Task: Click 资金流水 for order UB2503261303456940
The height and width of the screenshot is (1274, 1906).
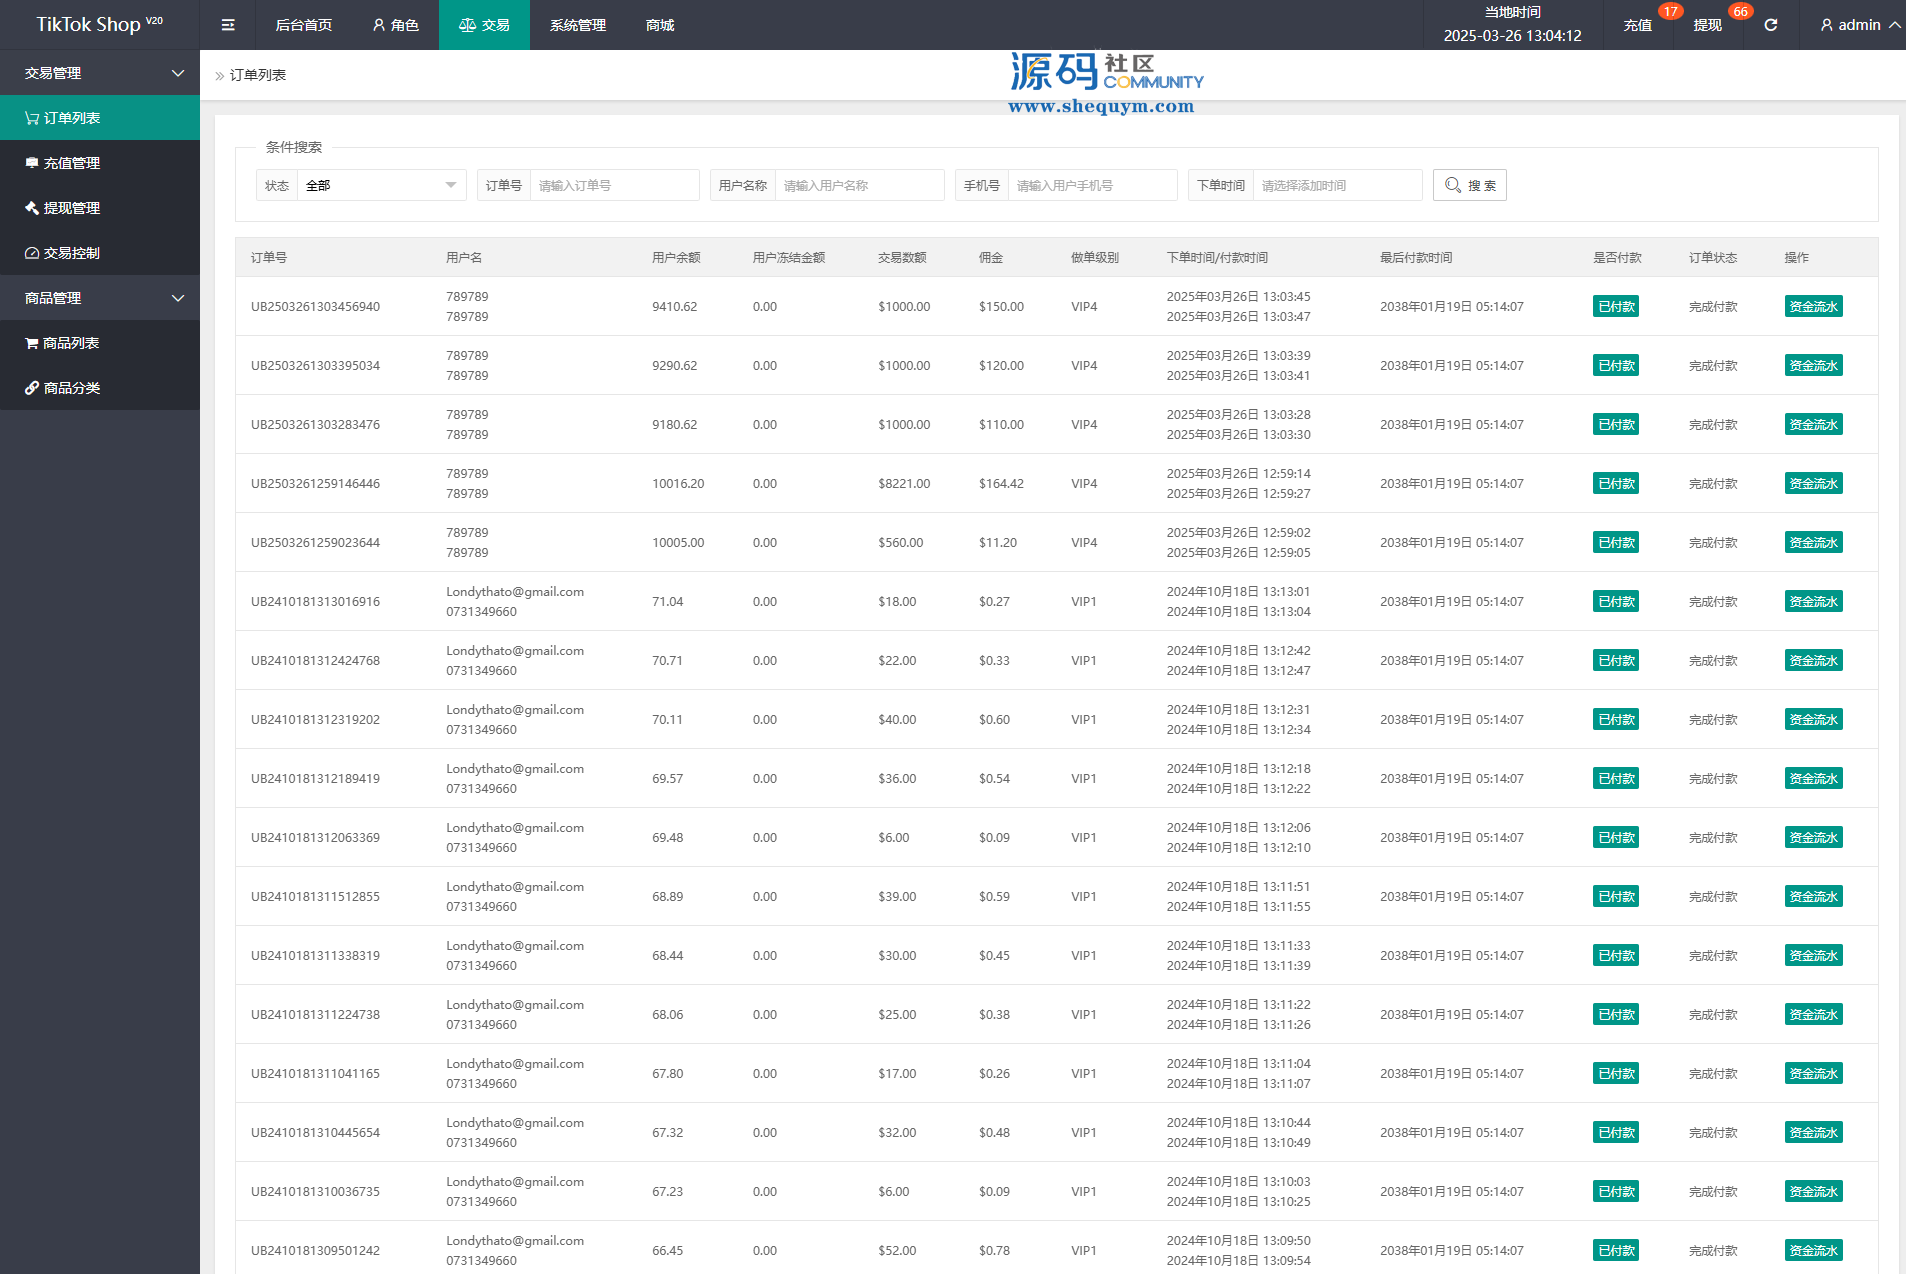Action: click(x=1813, y=307)
